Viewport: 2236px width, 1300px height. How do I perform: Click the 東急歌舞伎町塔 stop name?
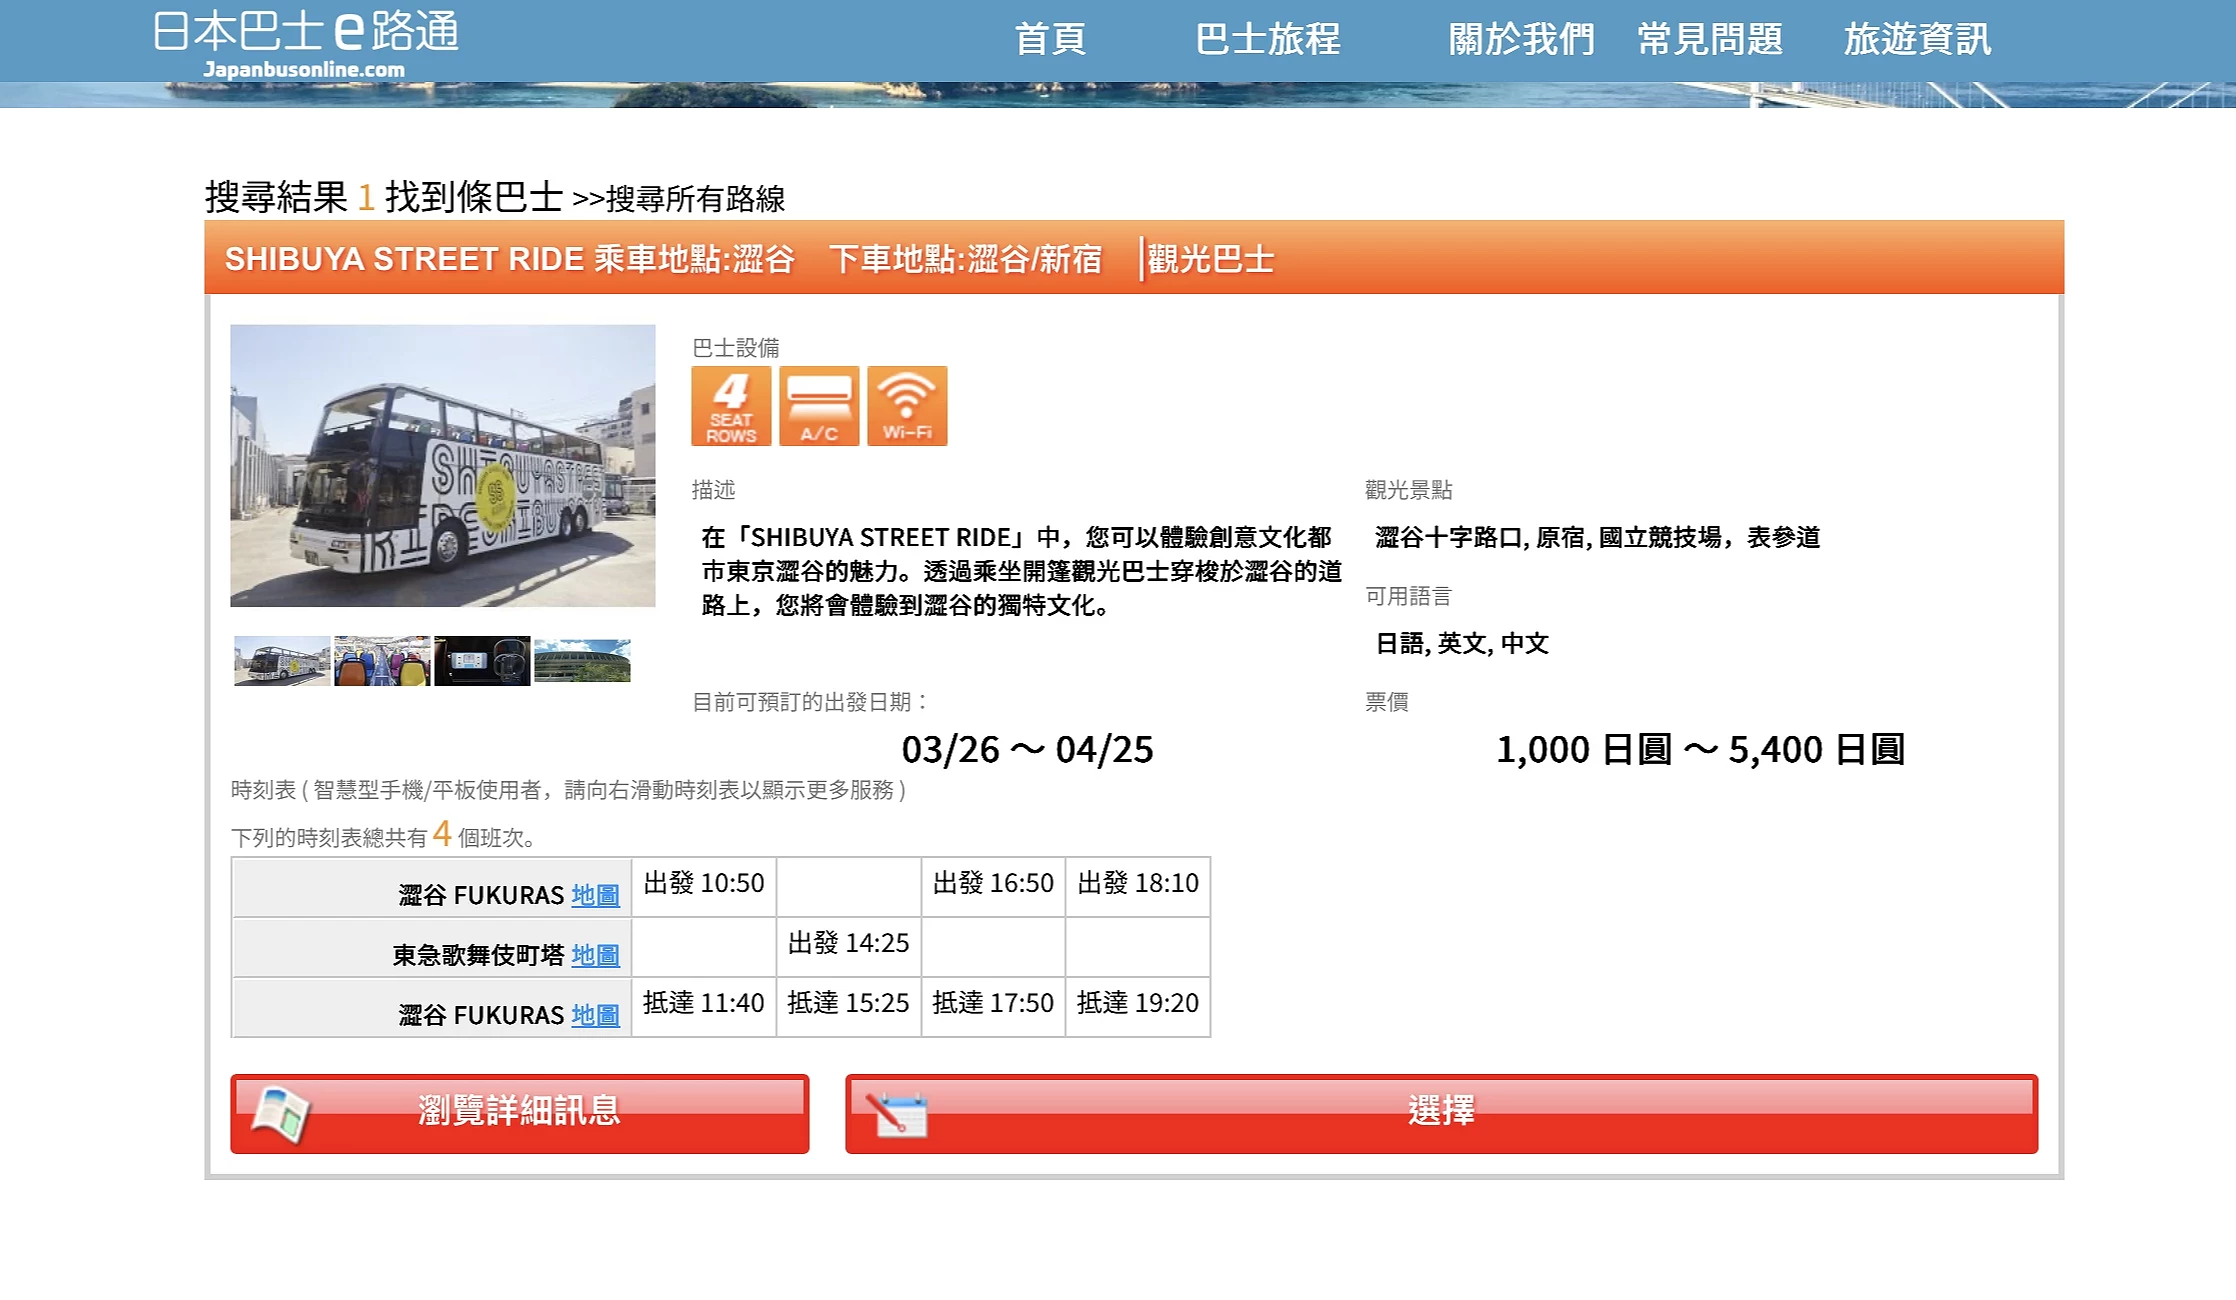pyautogui.click(x=478, y=956)
